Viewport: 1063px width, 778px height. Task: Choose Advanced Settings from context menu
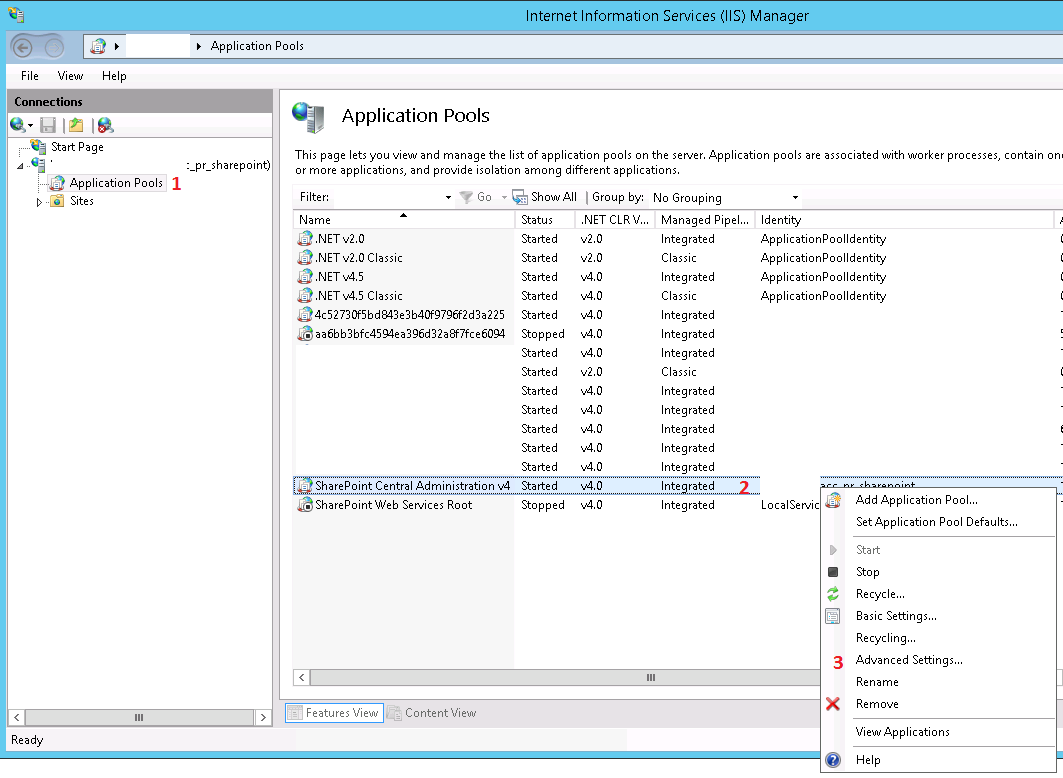908,660
